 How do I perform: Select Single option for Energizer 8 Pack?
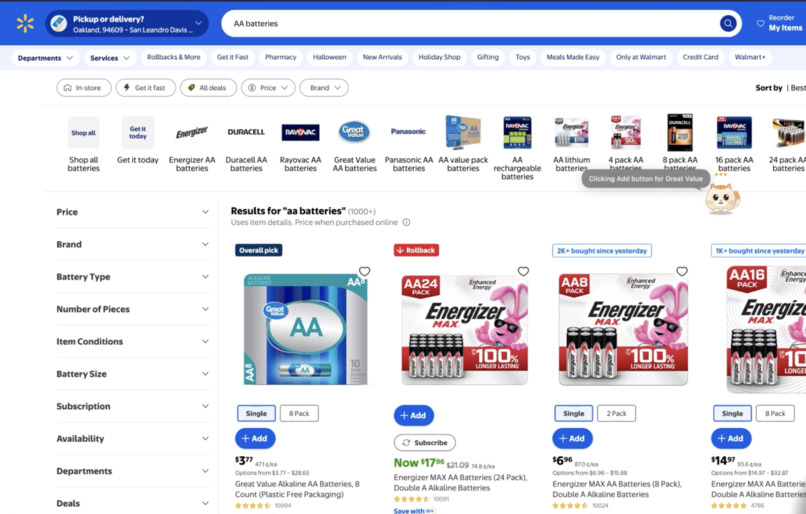(x=573, y=413)
